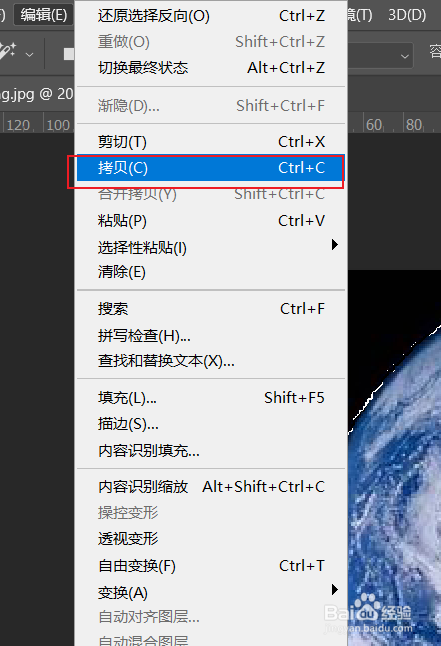The width and height of the screenshot is (441, 646).
Task: Select 粘贴(P) to paste
Action: pyautogui.click(x=211, y=221)
